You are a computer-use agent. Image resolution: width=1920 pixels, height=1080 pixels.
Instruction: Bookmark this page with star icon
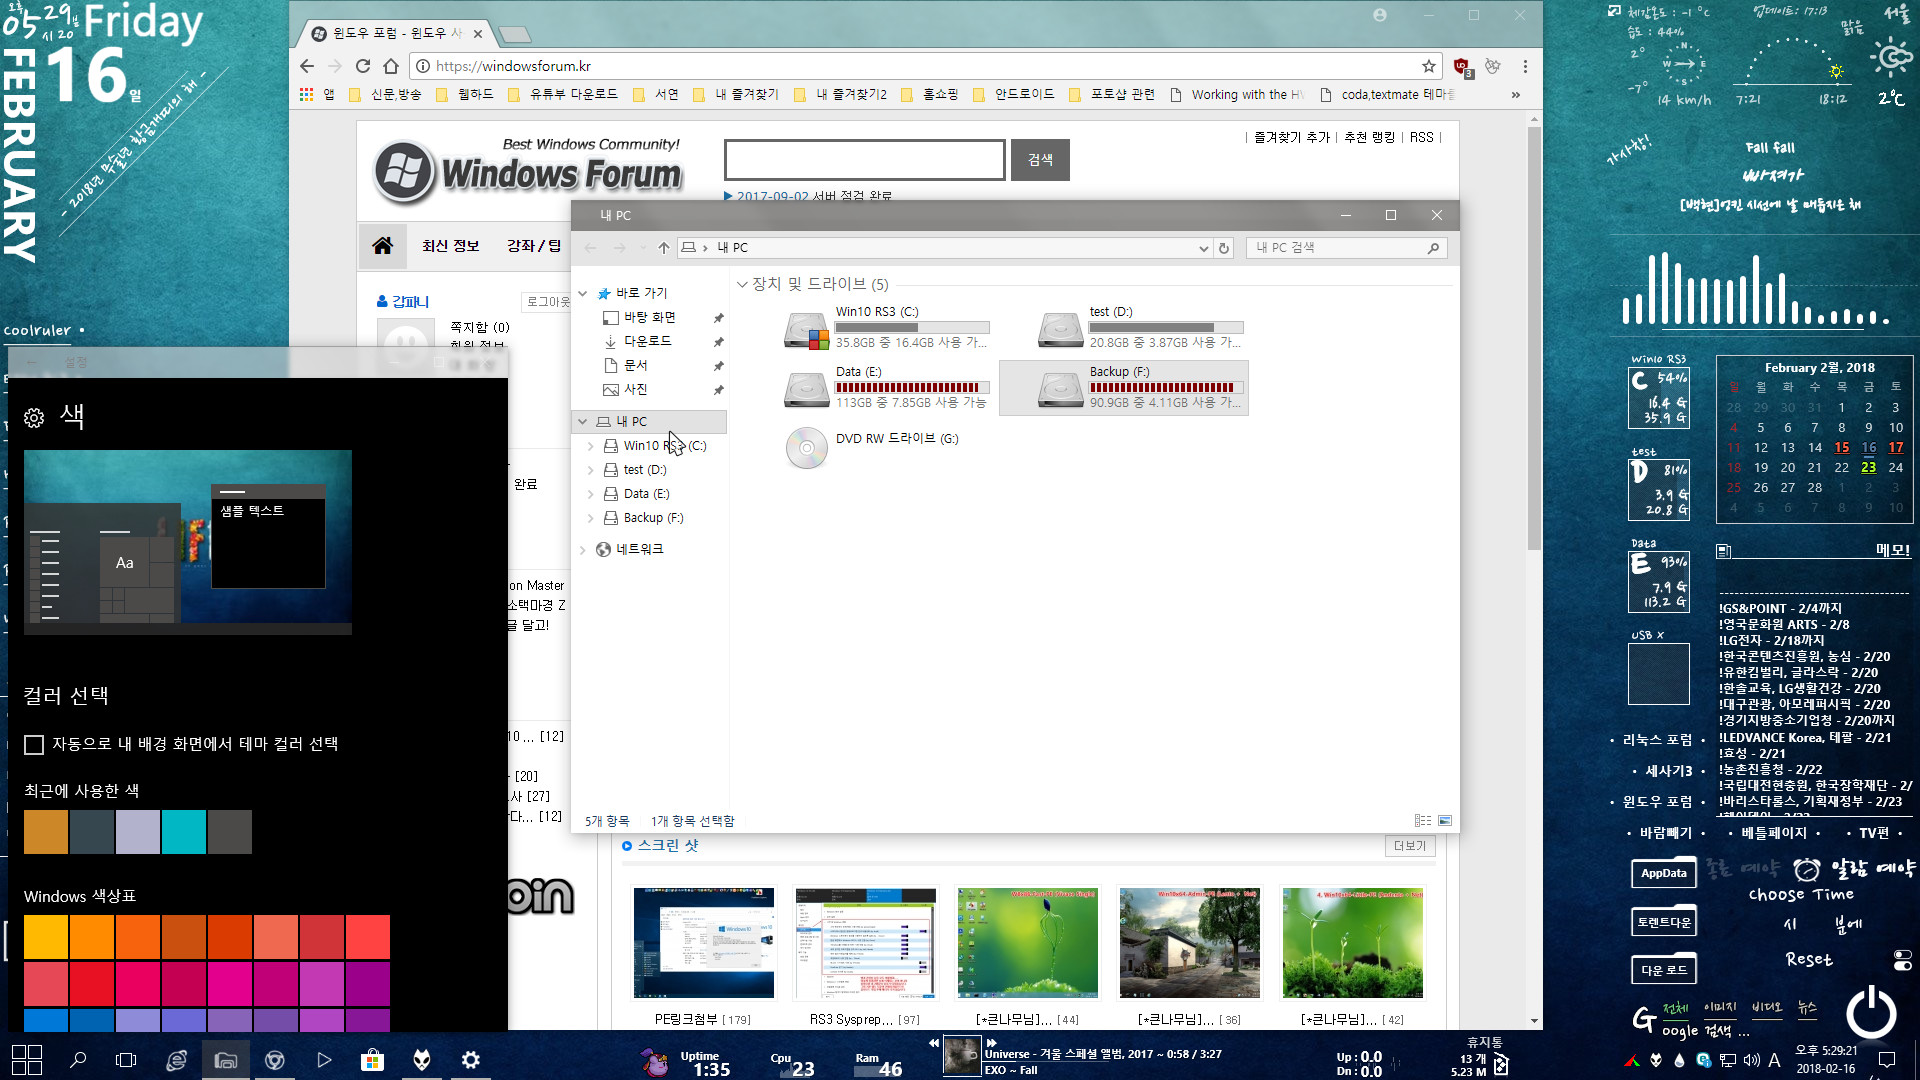click(1429, 66)
